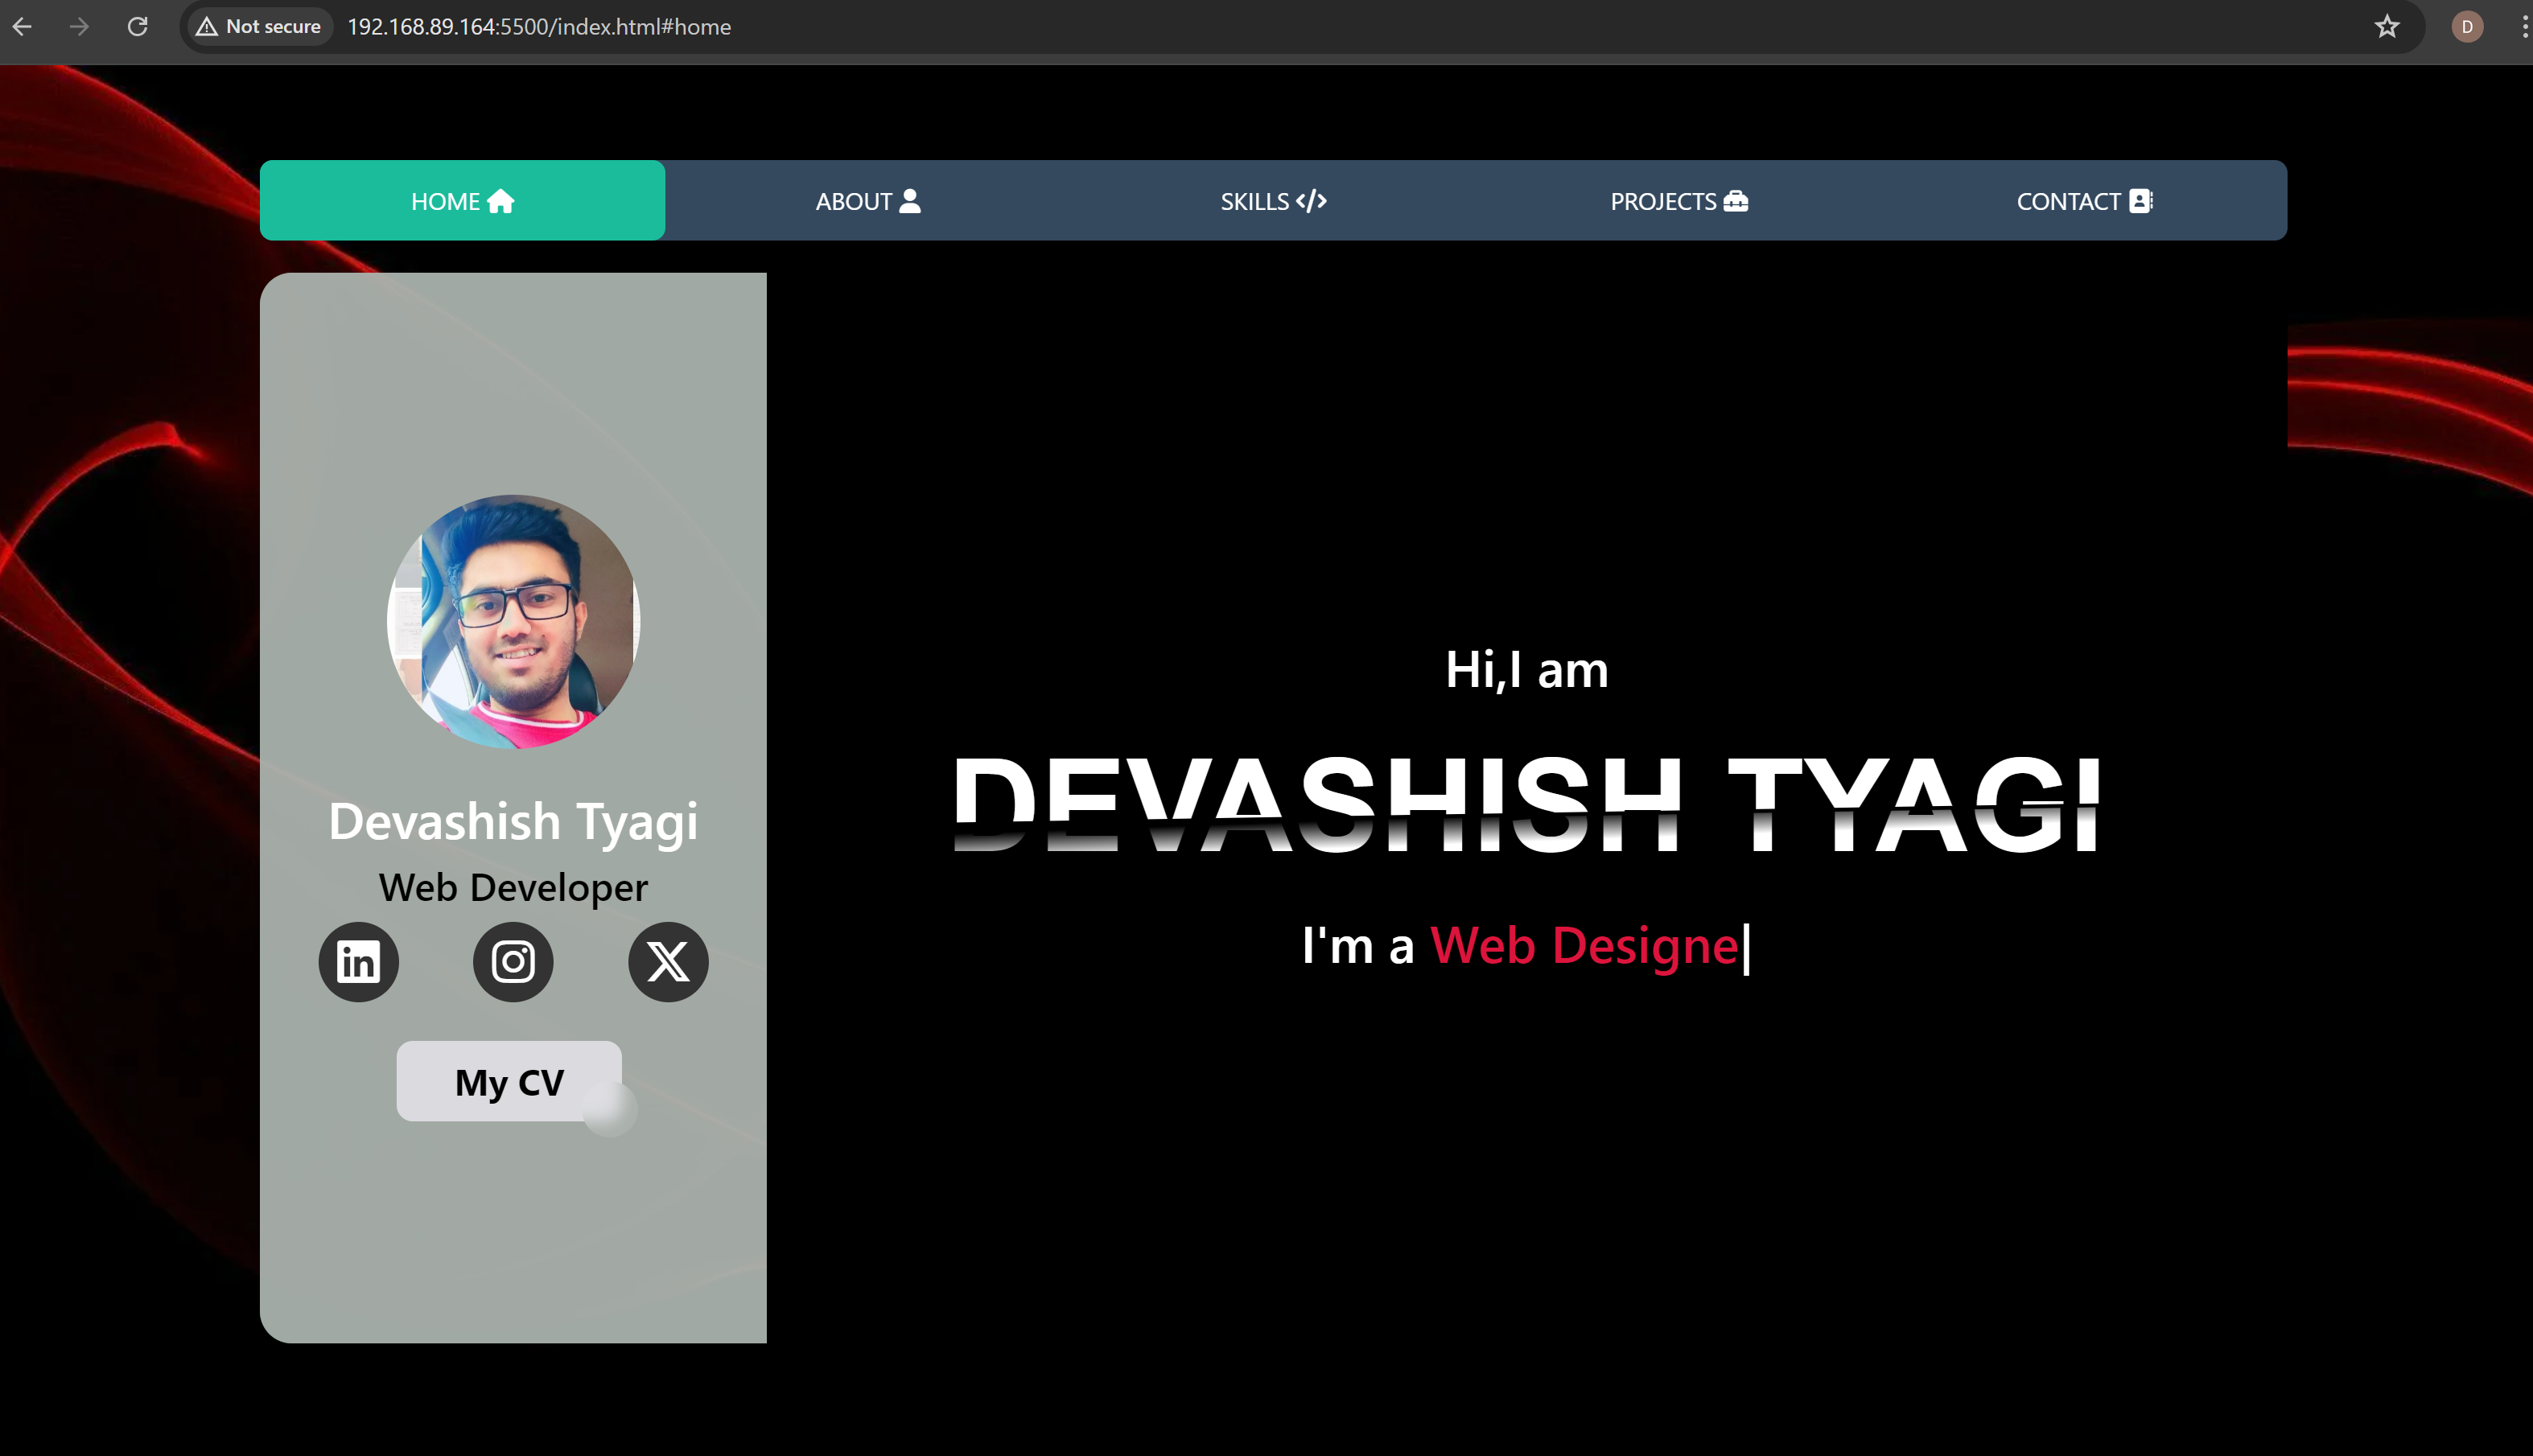This screenshot has width=2533, height=1456.
Task: Open the Chrome profile avatar D
Action: [2467, 27]
